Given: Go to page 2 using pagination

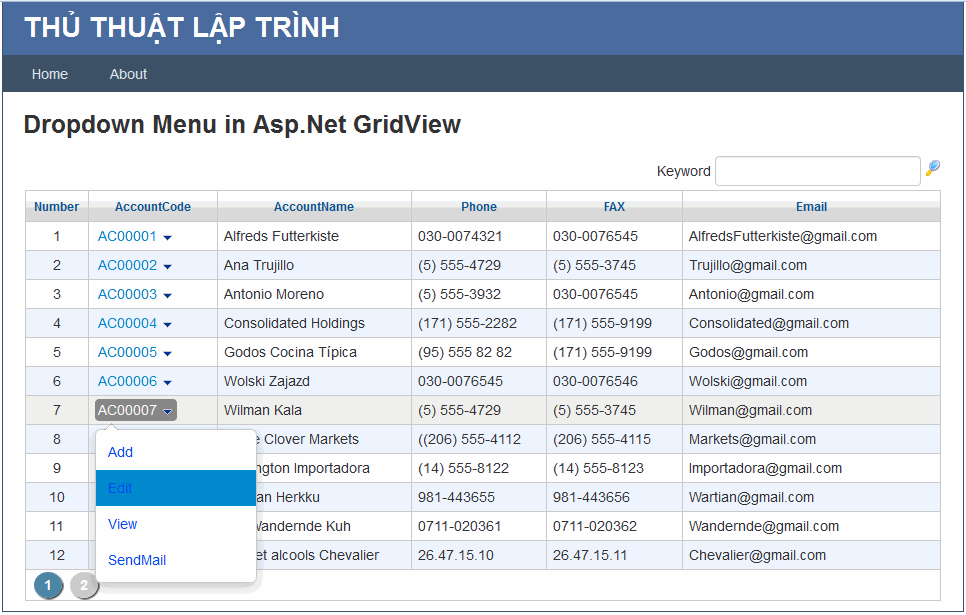Looking at the screenshot, I should tap(84, 585).
